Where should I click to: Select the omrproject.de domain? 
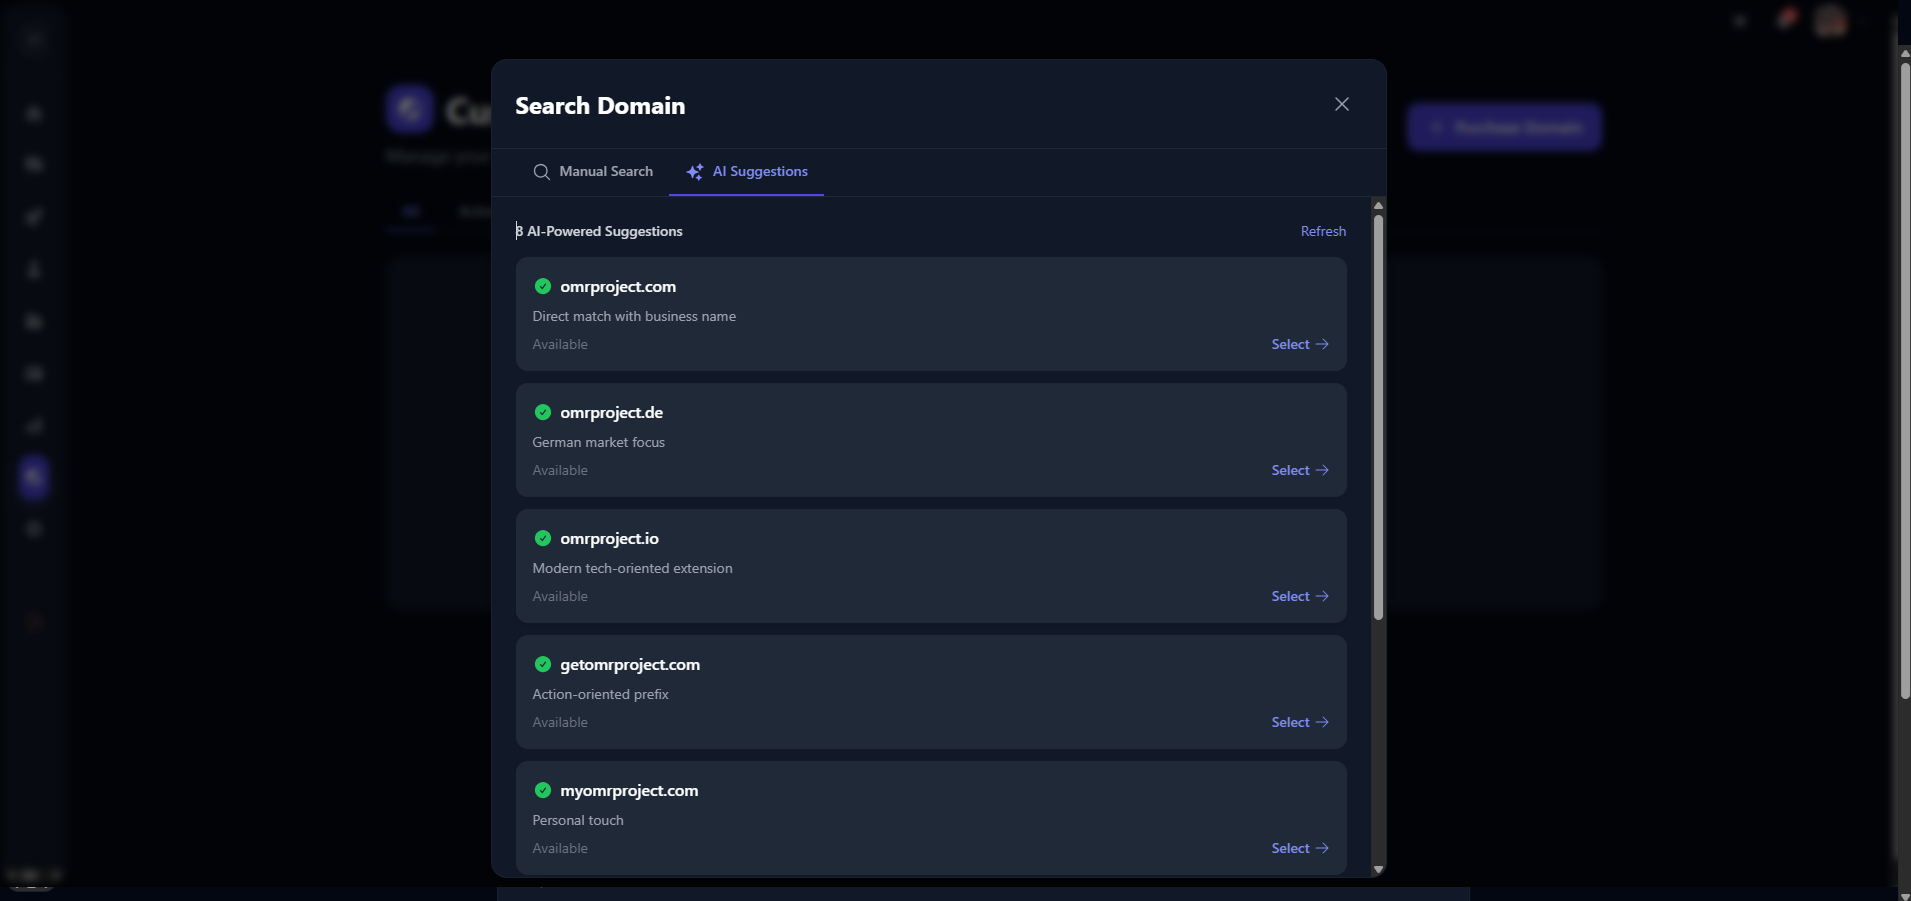tap(1290, 470)
